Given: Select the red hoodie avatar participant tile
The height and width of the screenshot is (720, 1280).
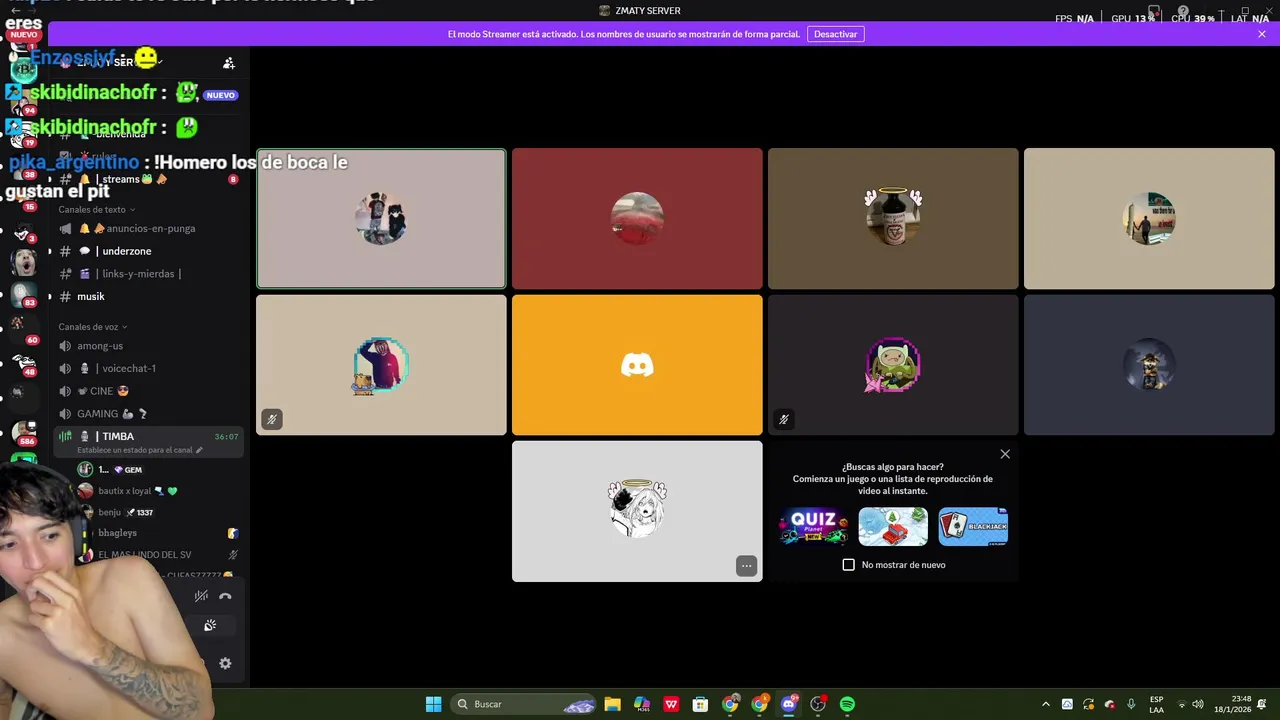Looking at the screenshot, I should (x=381, y=365).
